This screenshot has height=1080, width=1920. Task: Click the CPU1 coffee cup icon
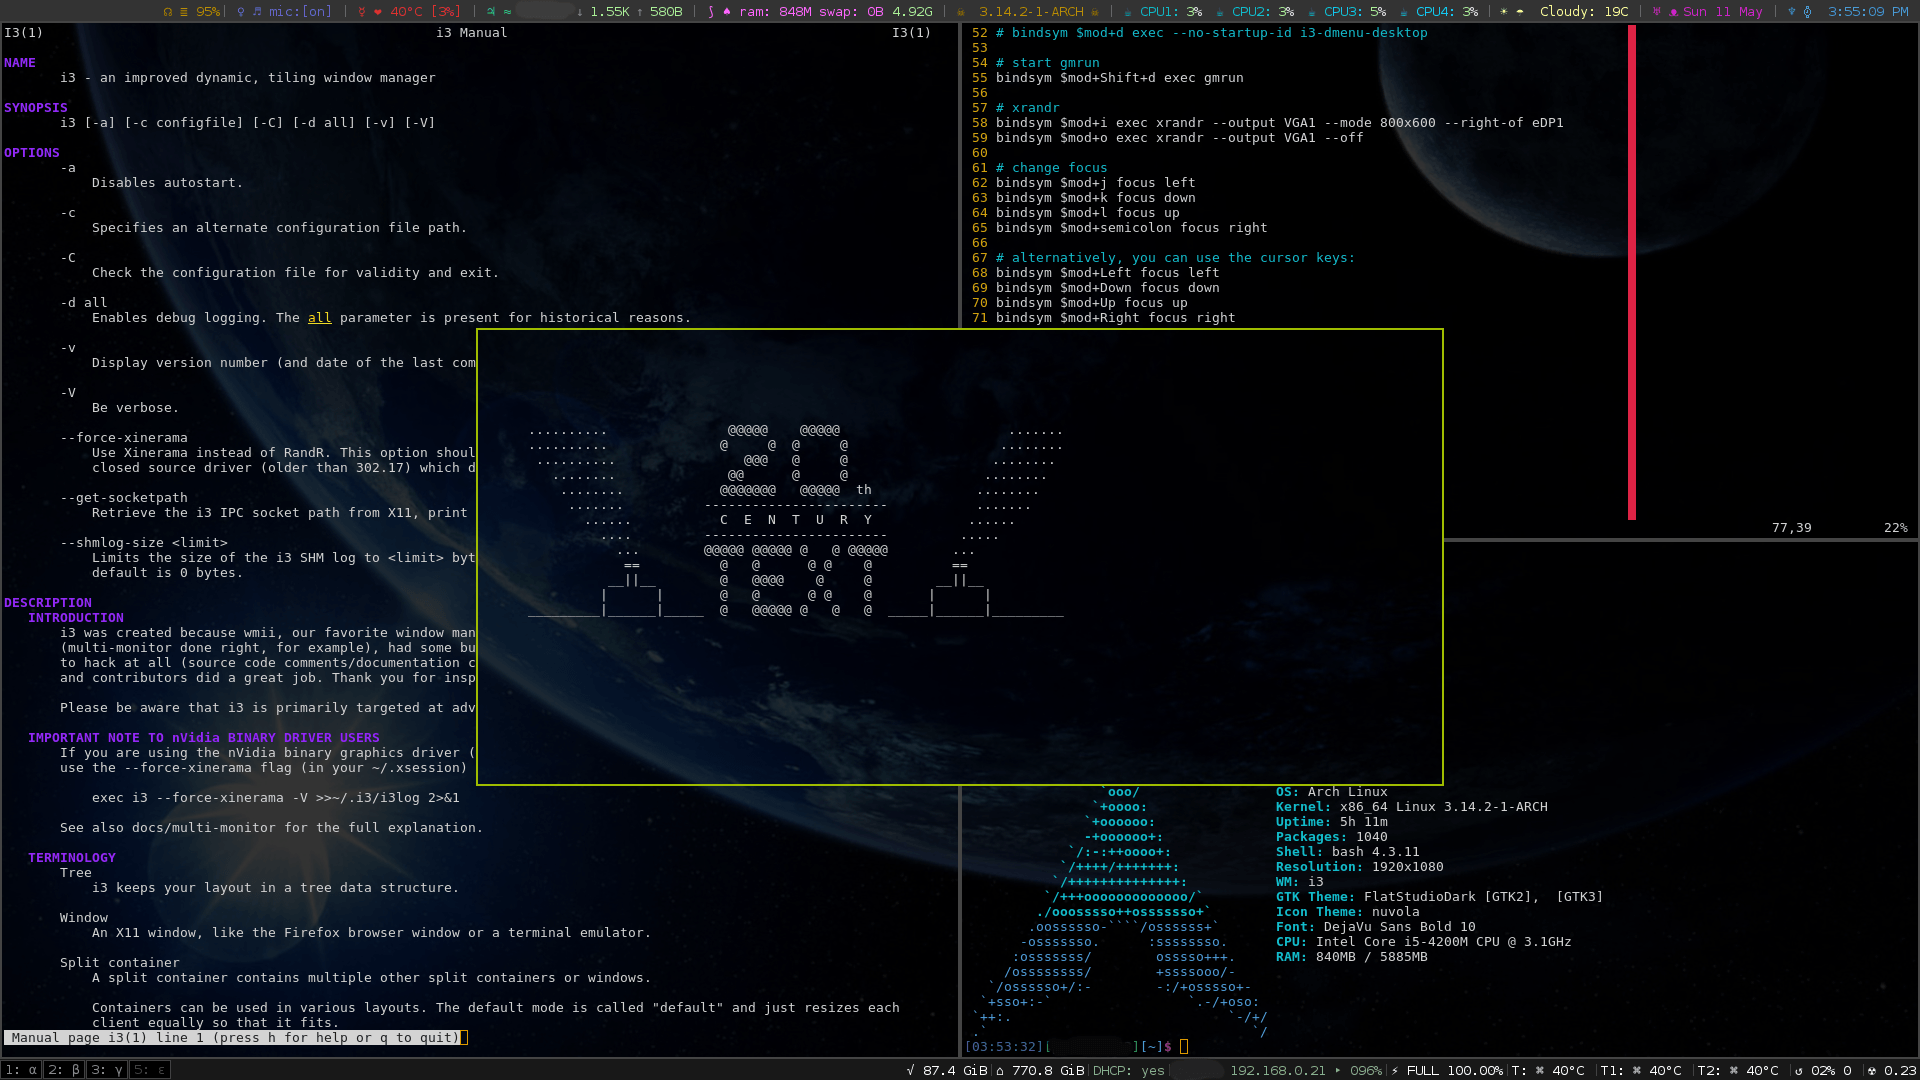(x=1128, y=12)
